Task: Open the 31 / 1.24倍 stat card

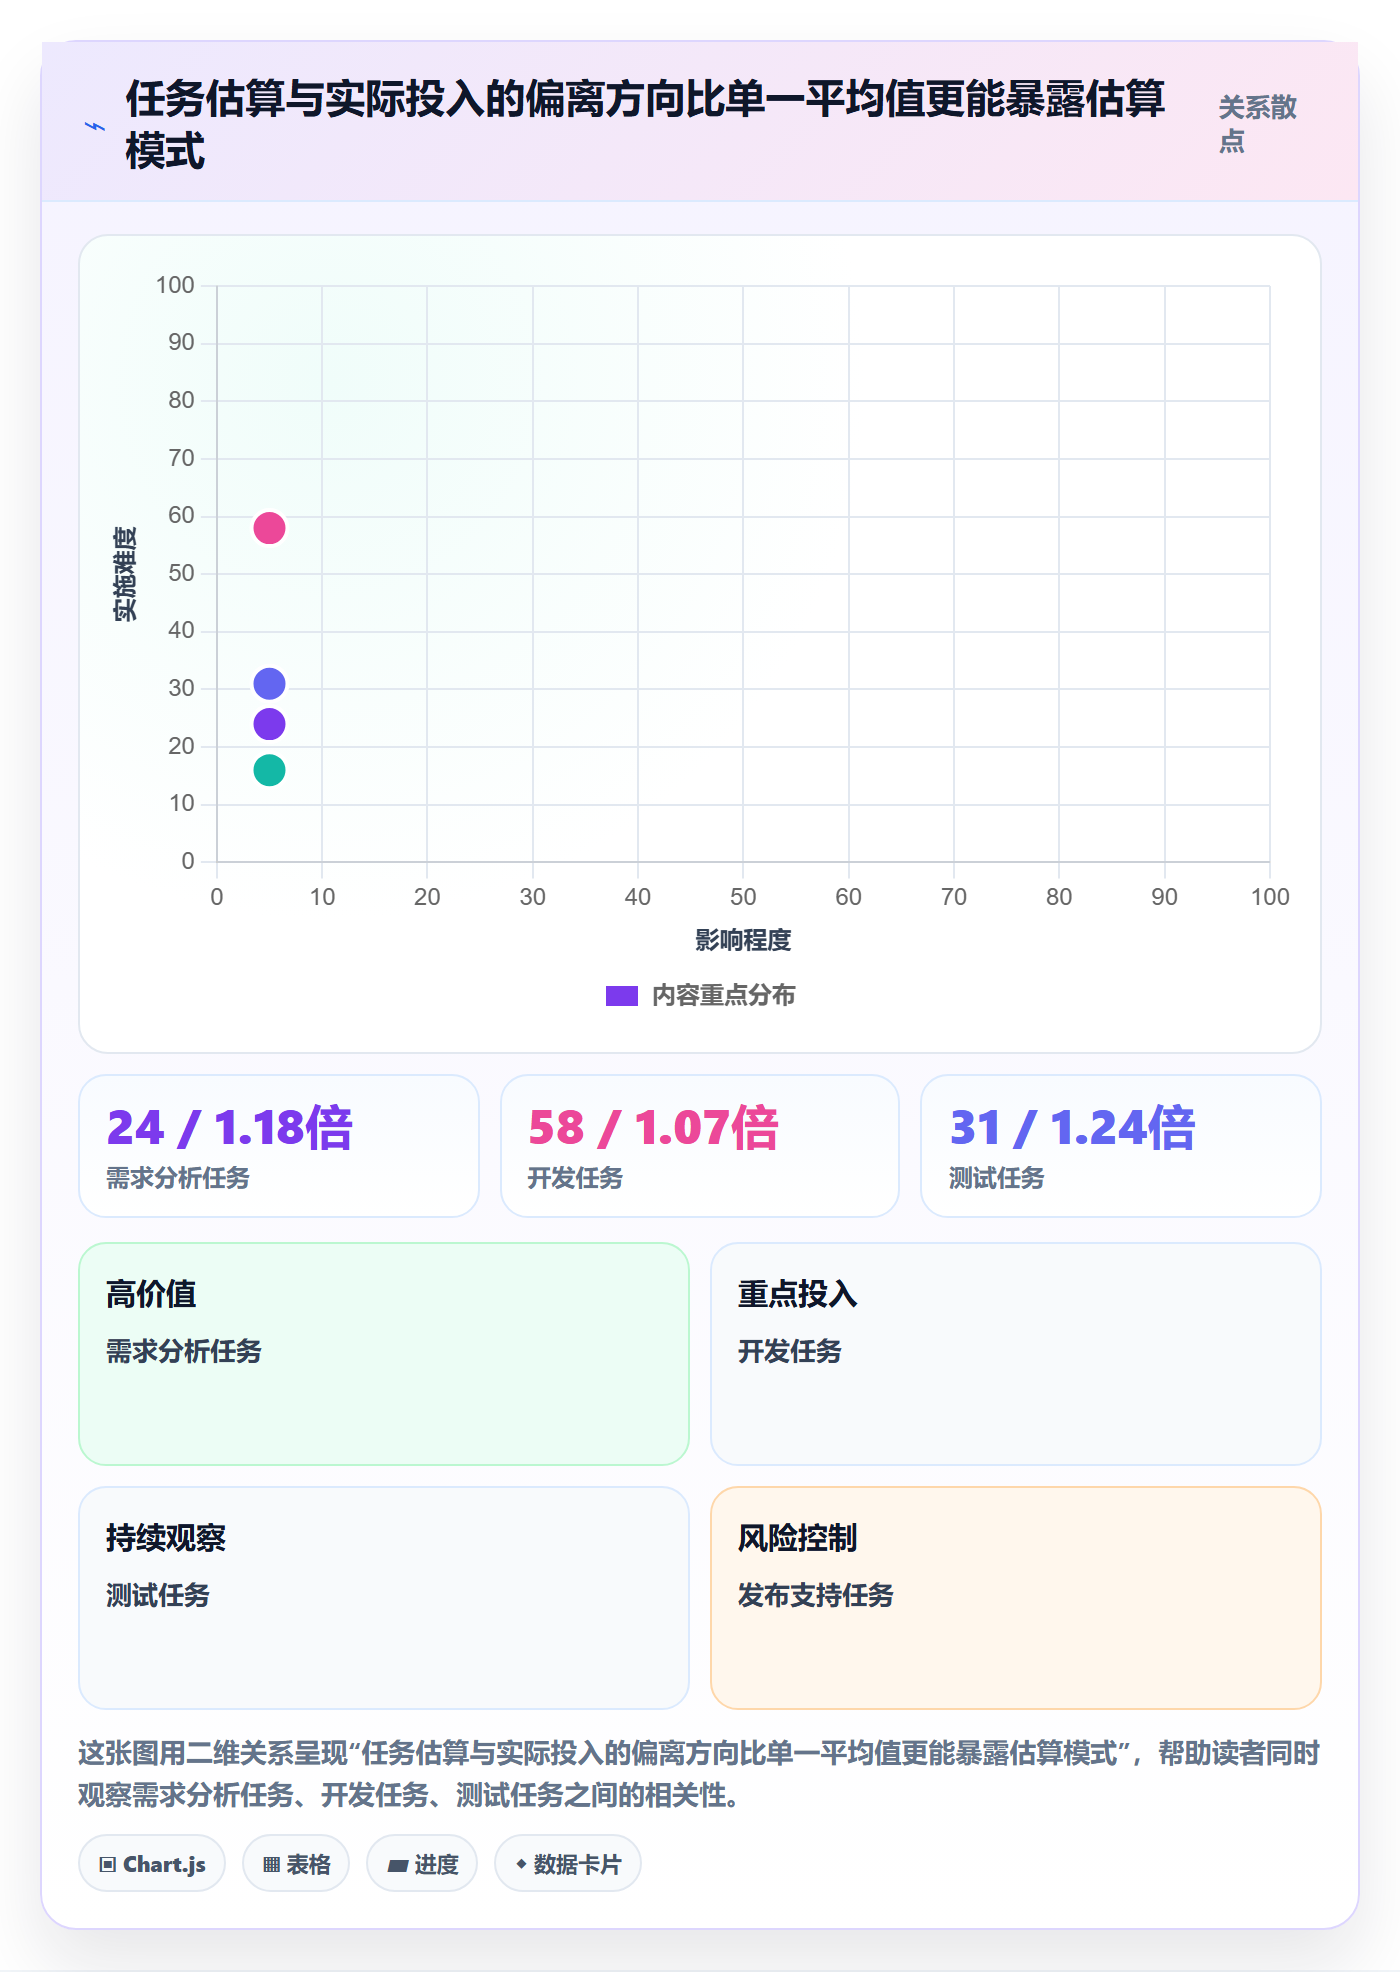Action: pos(1121,1146)
